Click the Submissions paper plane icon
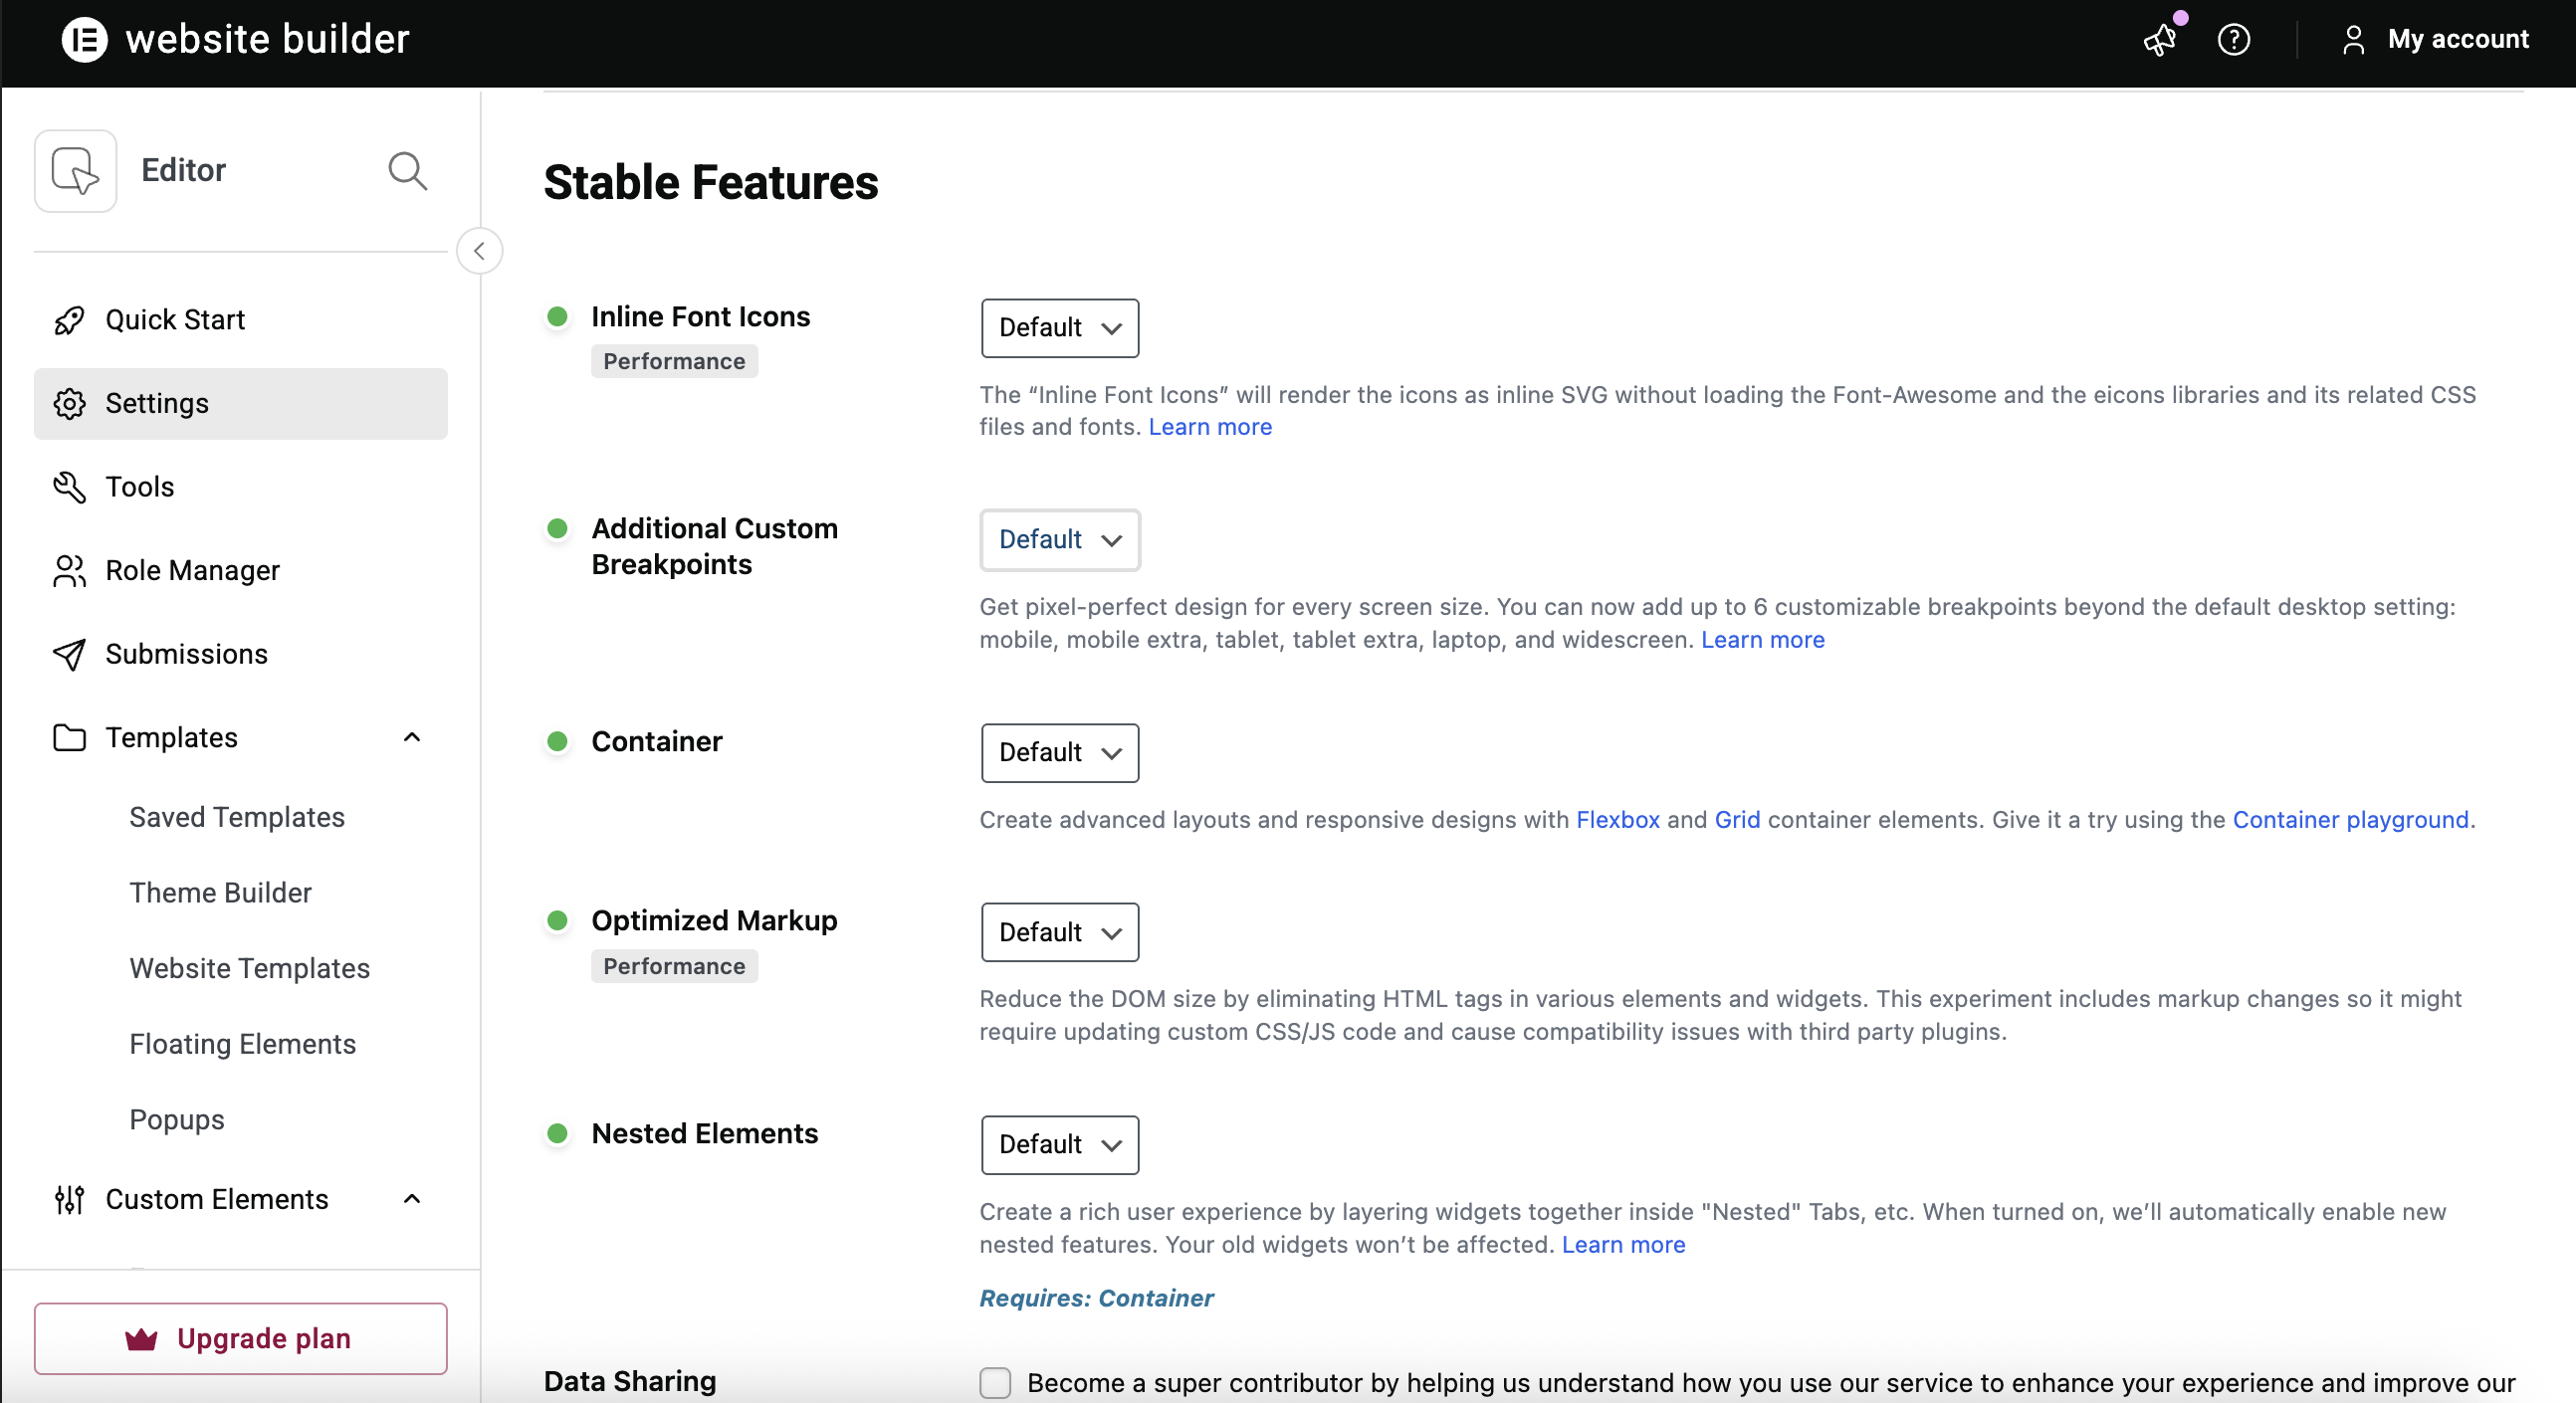The width and height of the screenshot is (2576, 1403). click(x=69, y=654)
